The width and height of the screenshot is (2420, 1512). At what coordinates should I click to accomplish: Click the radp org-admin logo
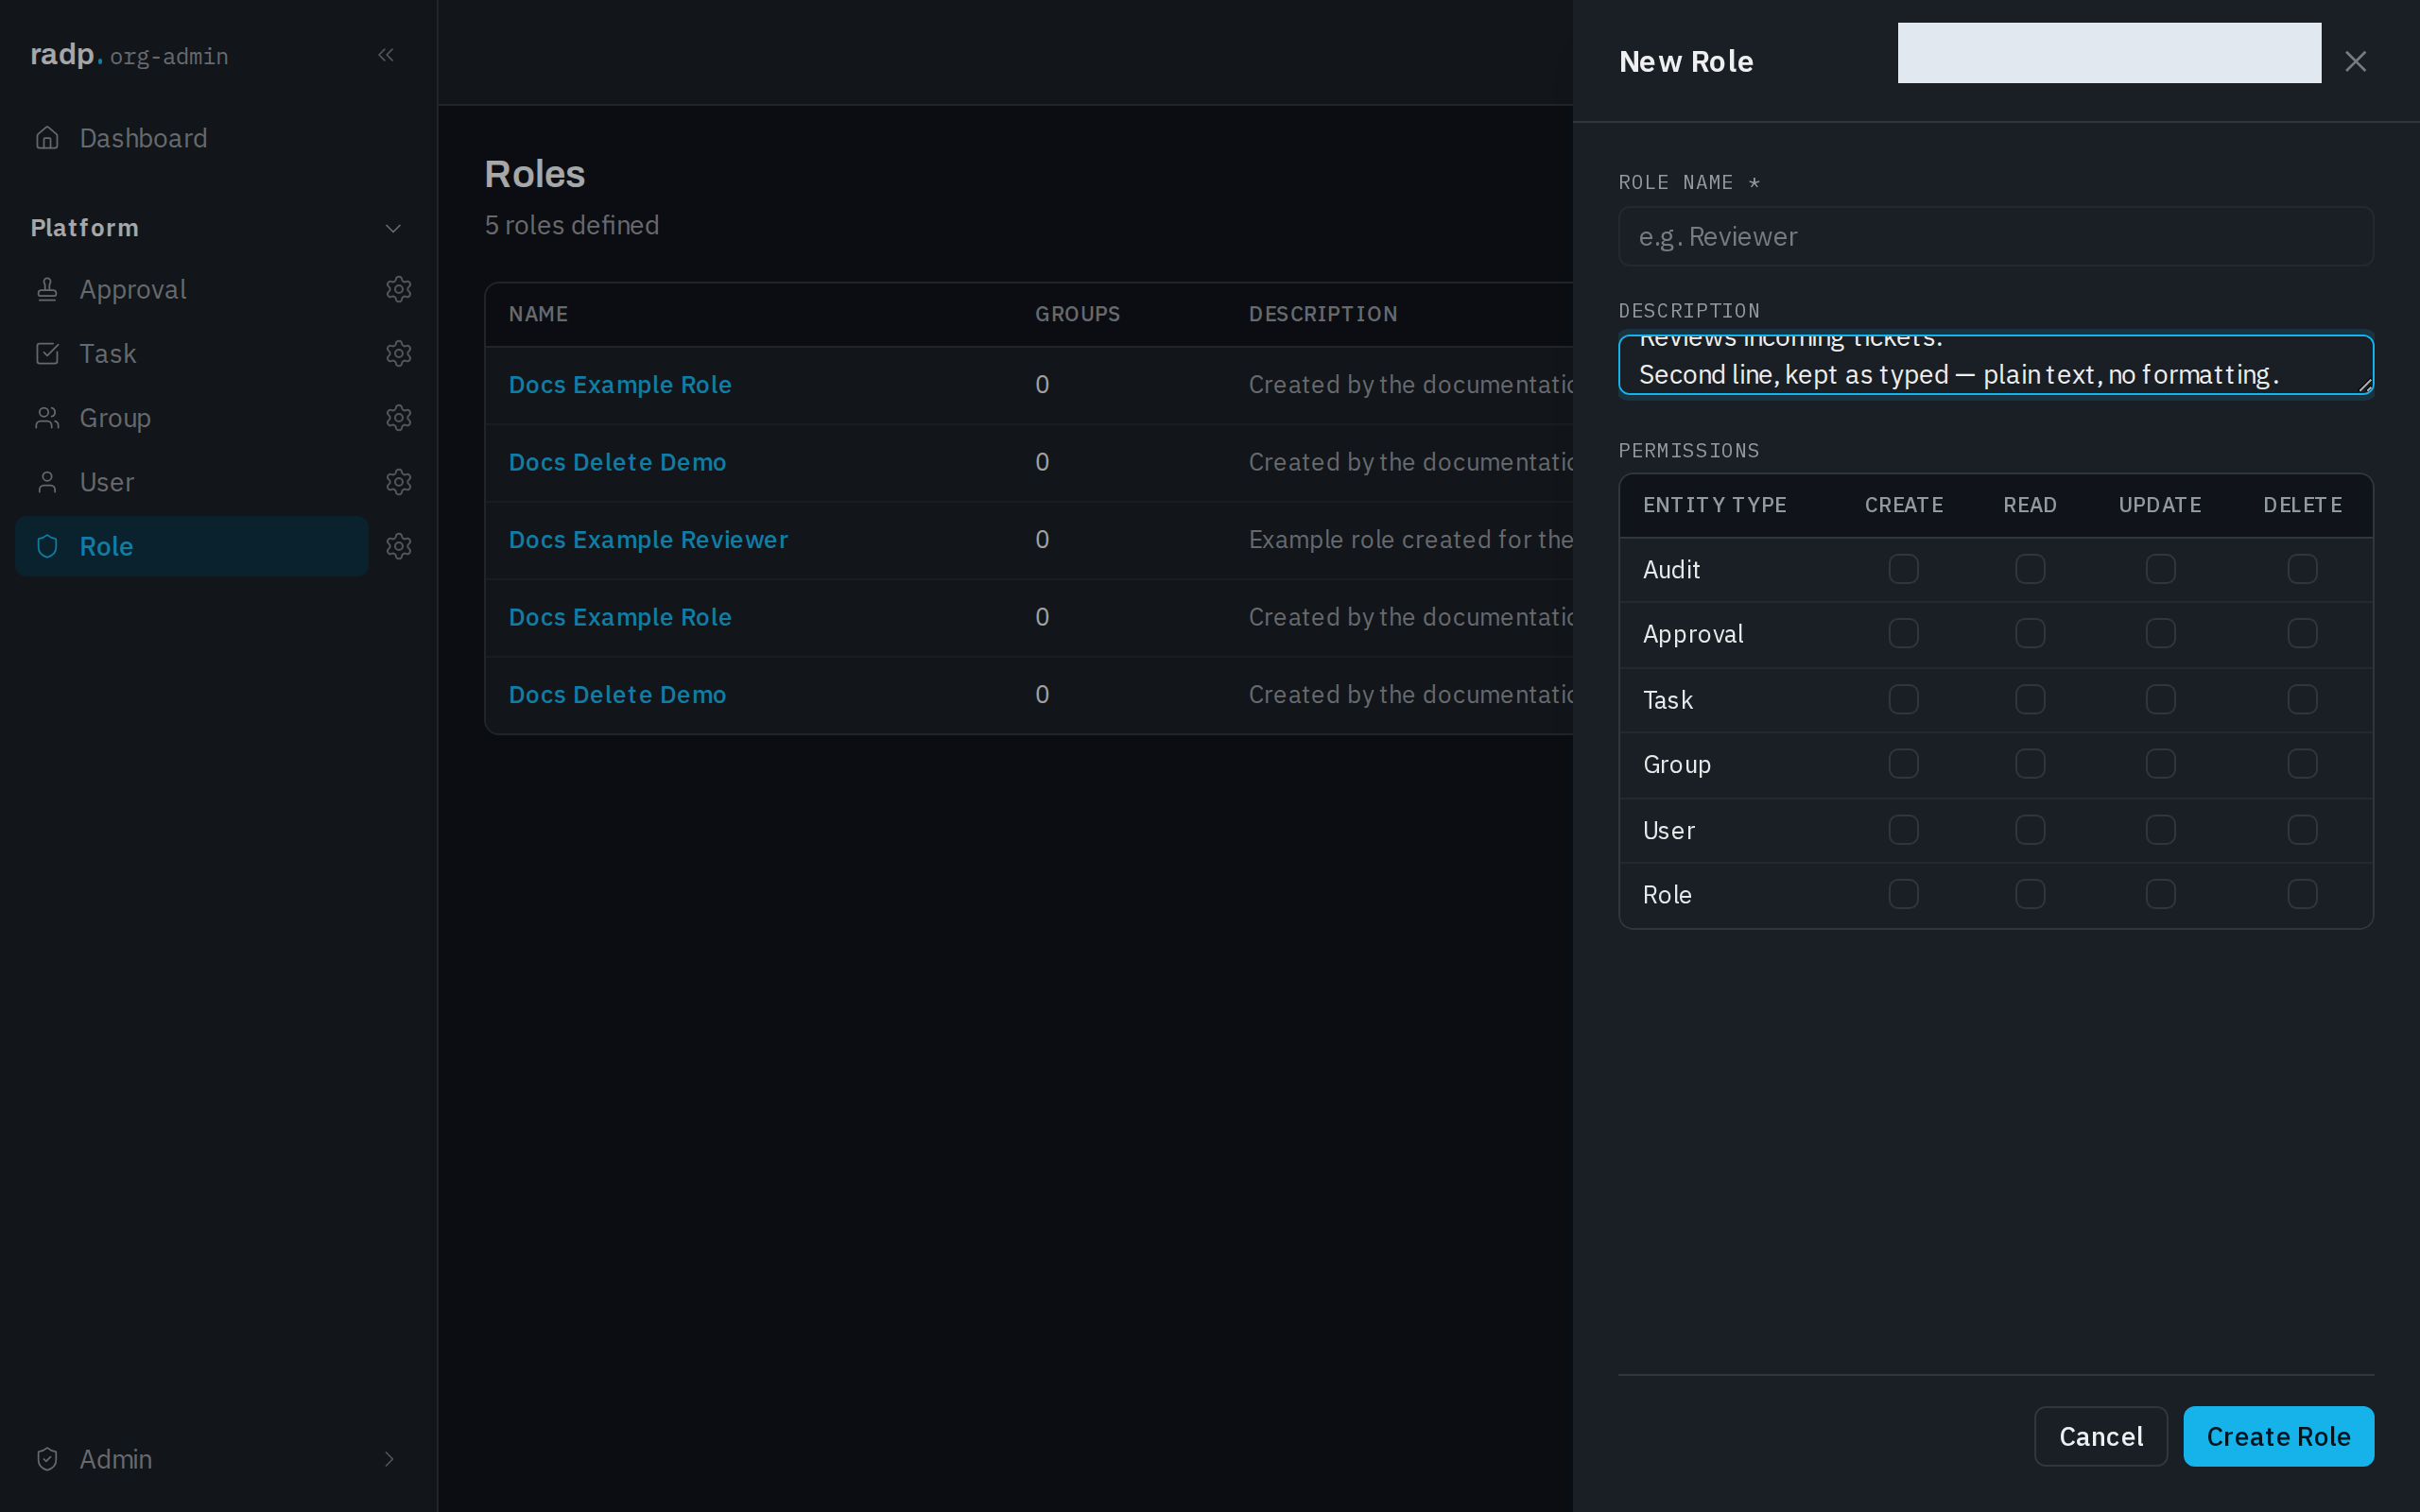point(129,55)
